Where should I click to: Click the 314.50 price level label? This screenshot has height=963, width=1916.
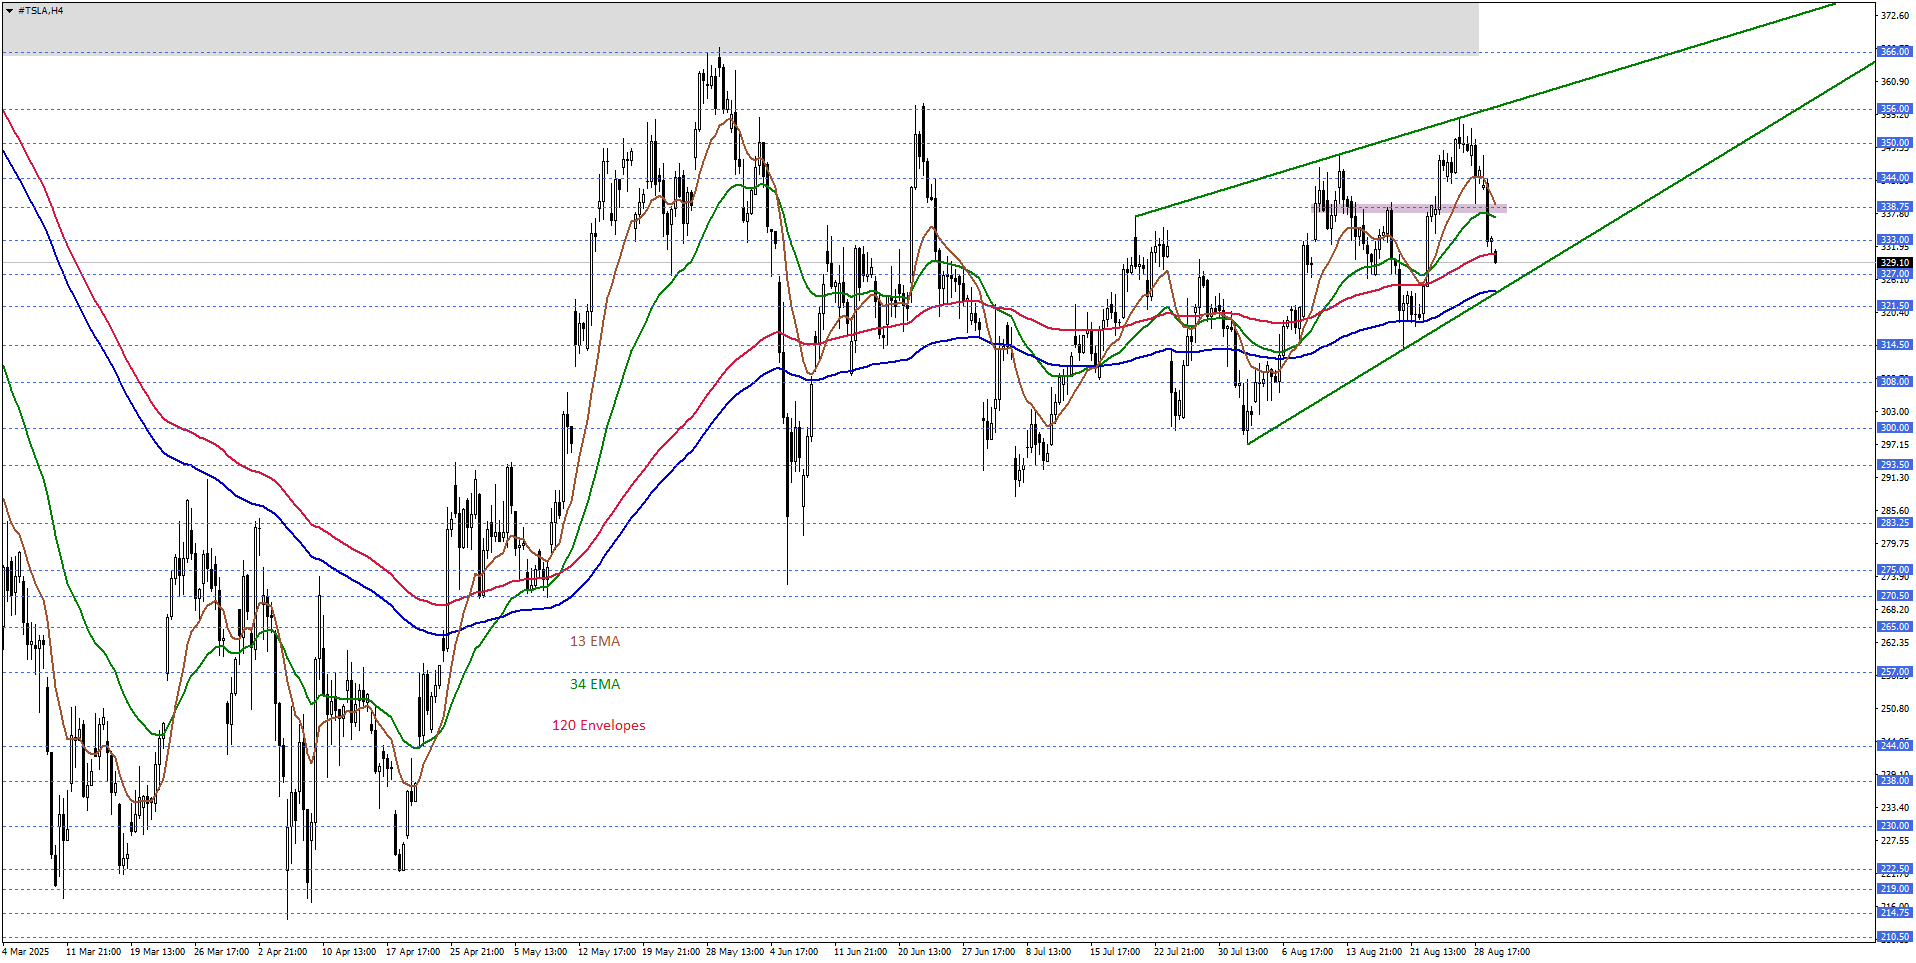(x=1894, y=345)
